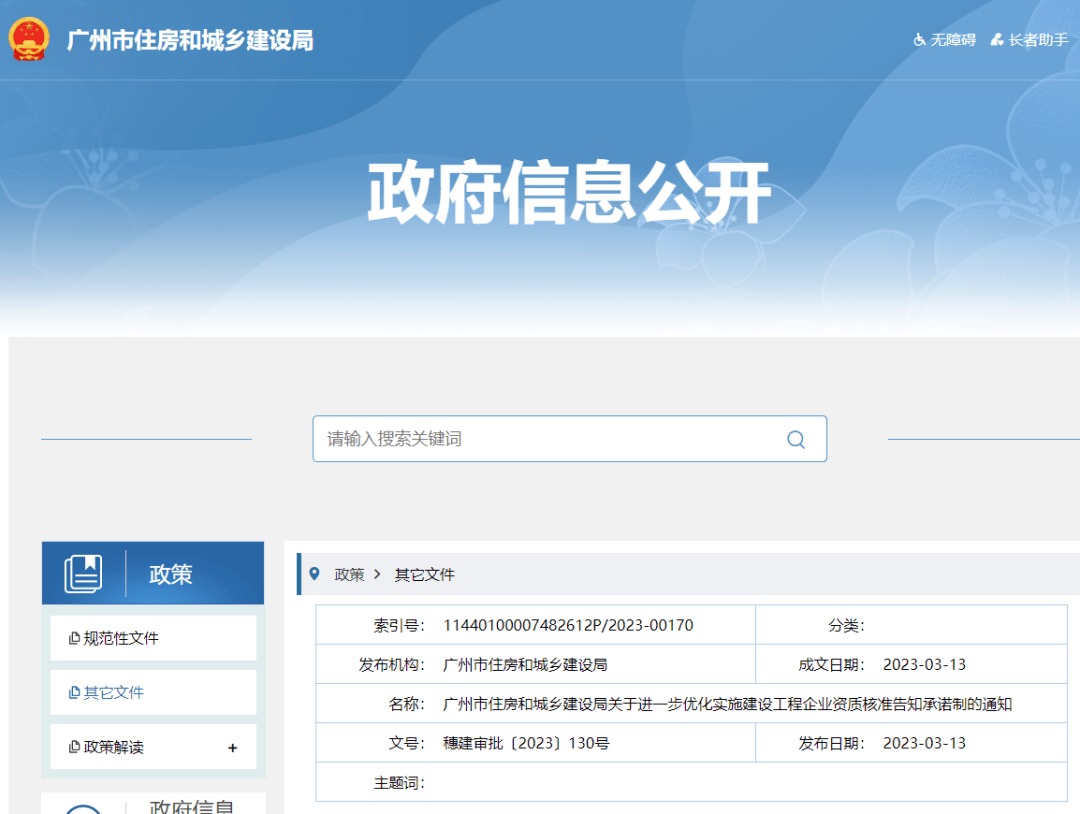This screenshot has height=814, width=1080.
Task: Click the wheelchair accessibility icon
Action: tap(920, 40)
